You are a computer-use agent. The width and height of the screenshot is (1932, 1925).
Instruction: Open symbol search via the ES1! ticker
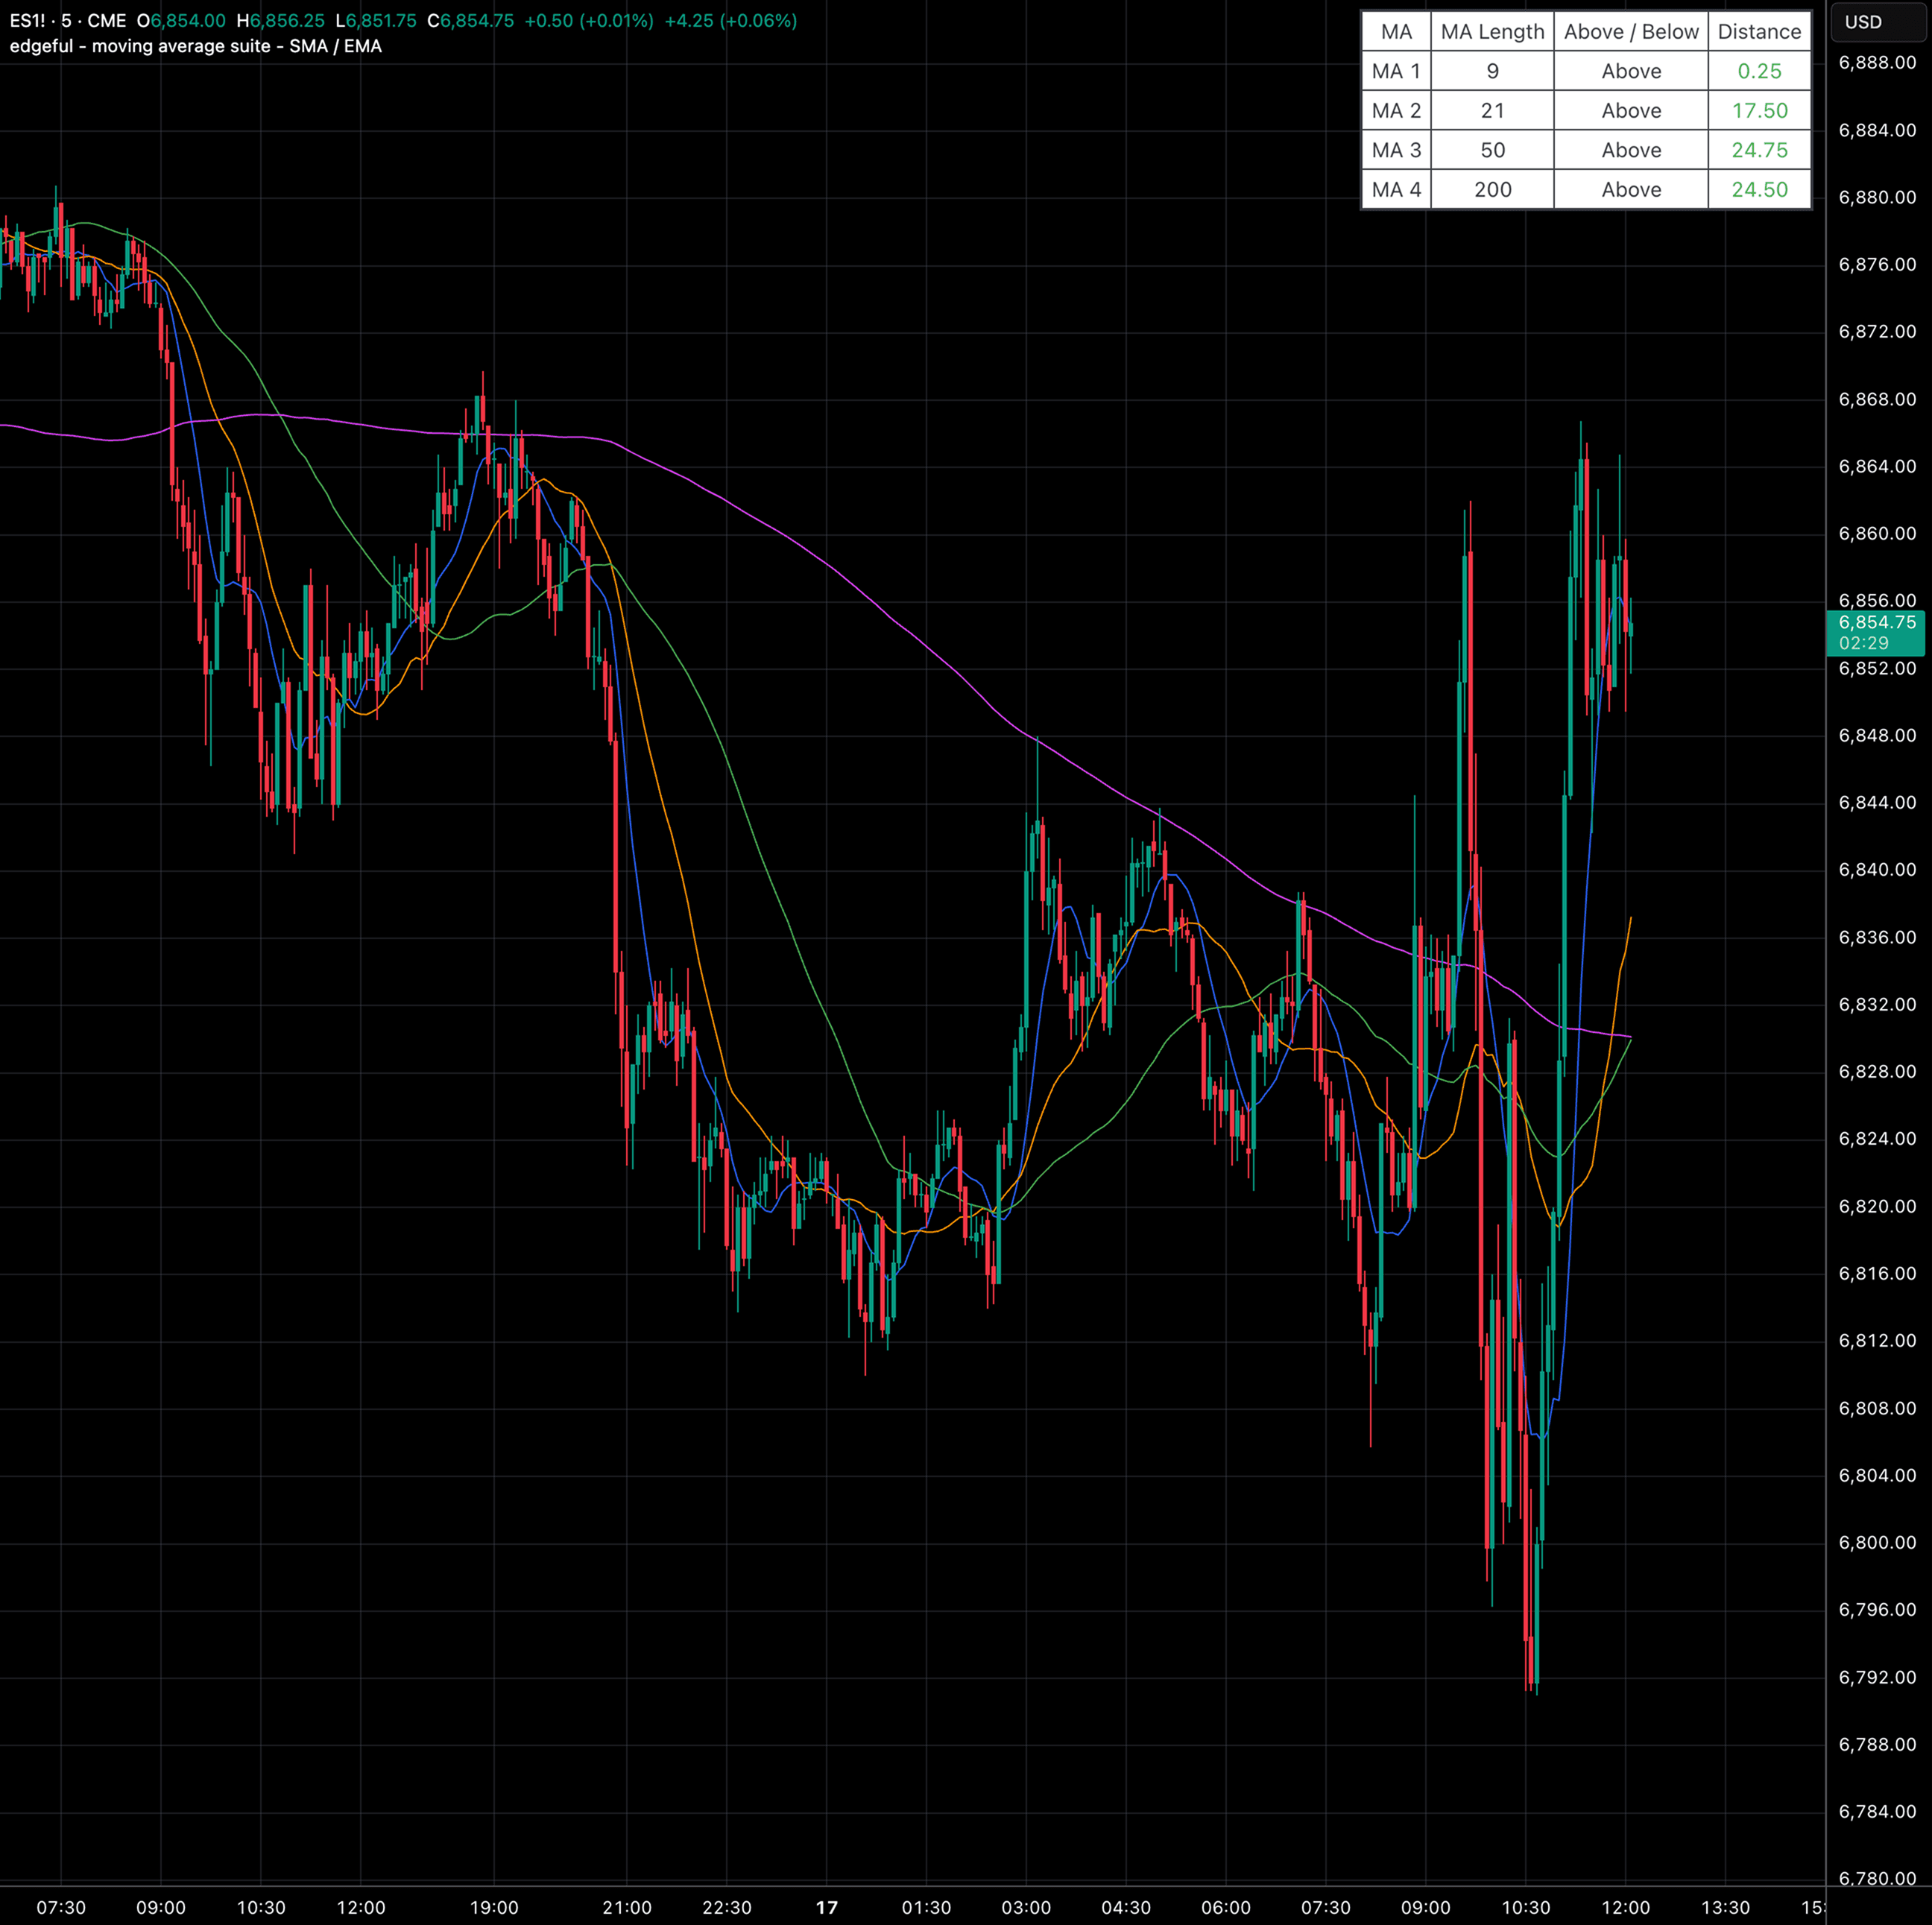coord(30,20)
